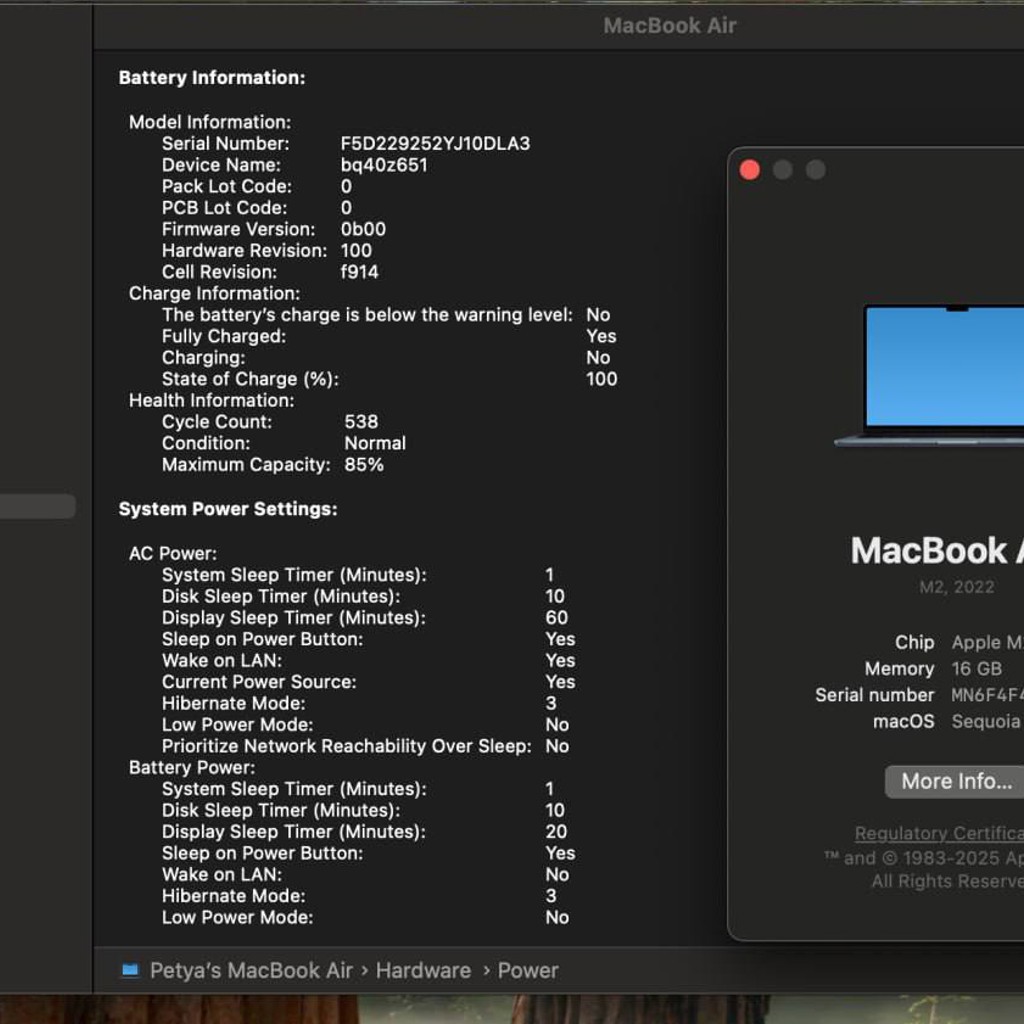Click the Hardware Revision value 100
1024x1024 pixels.
point(356,251)
